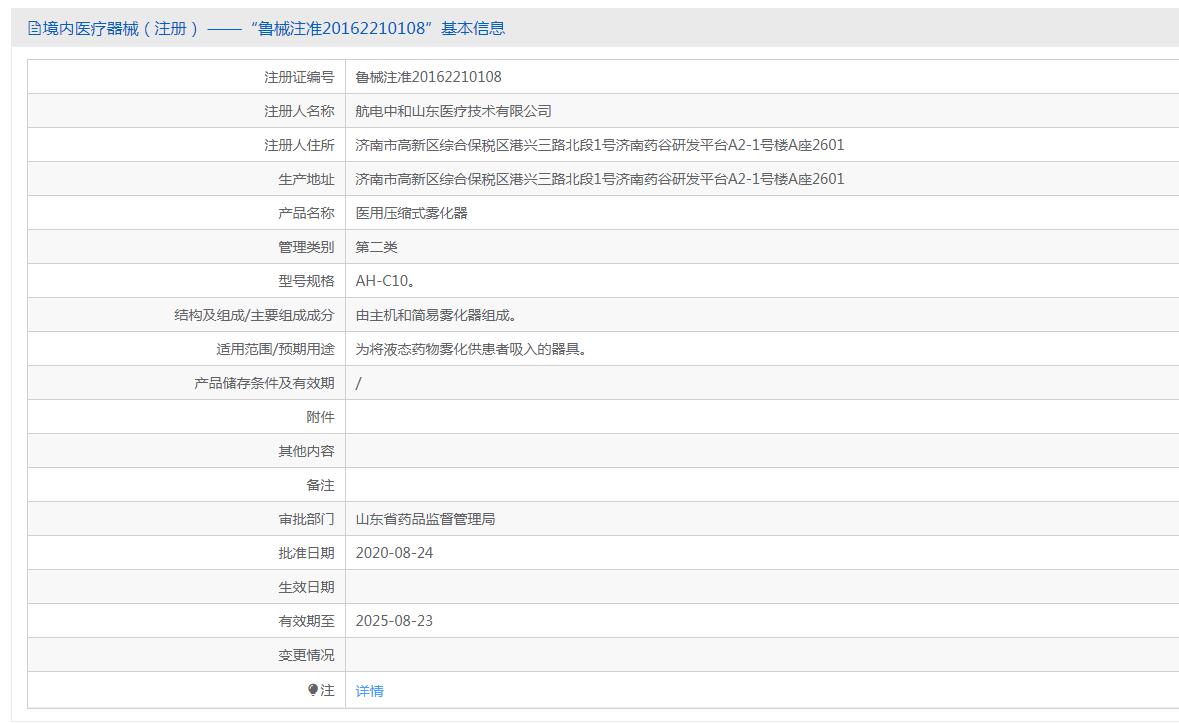Select approval department 山东省药品监督管理局

(x=426, y=519)
